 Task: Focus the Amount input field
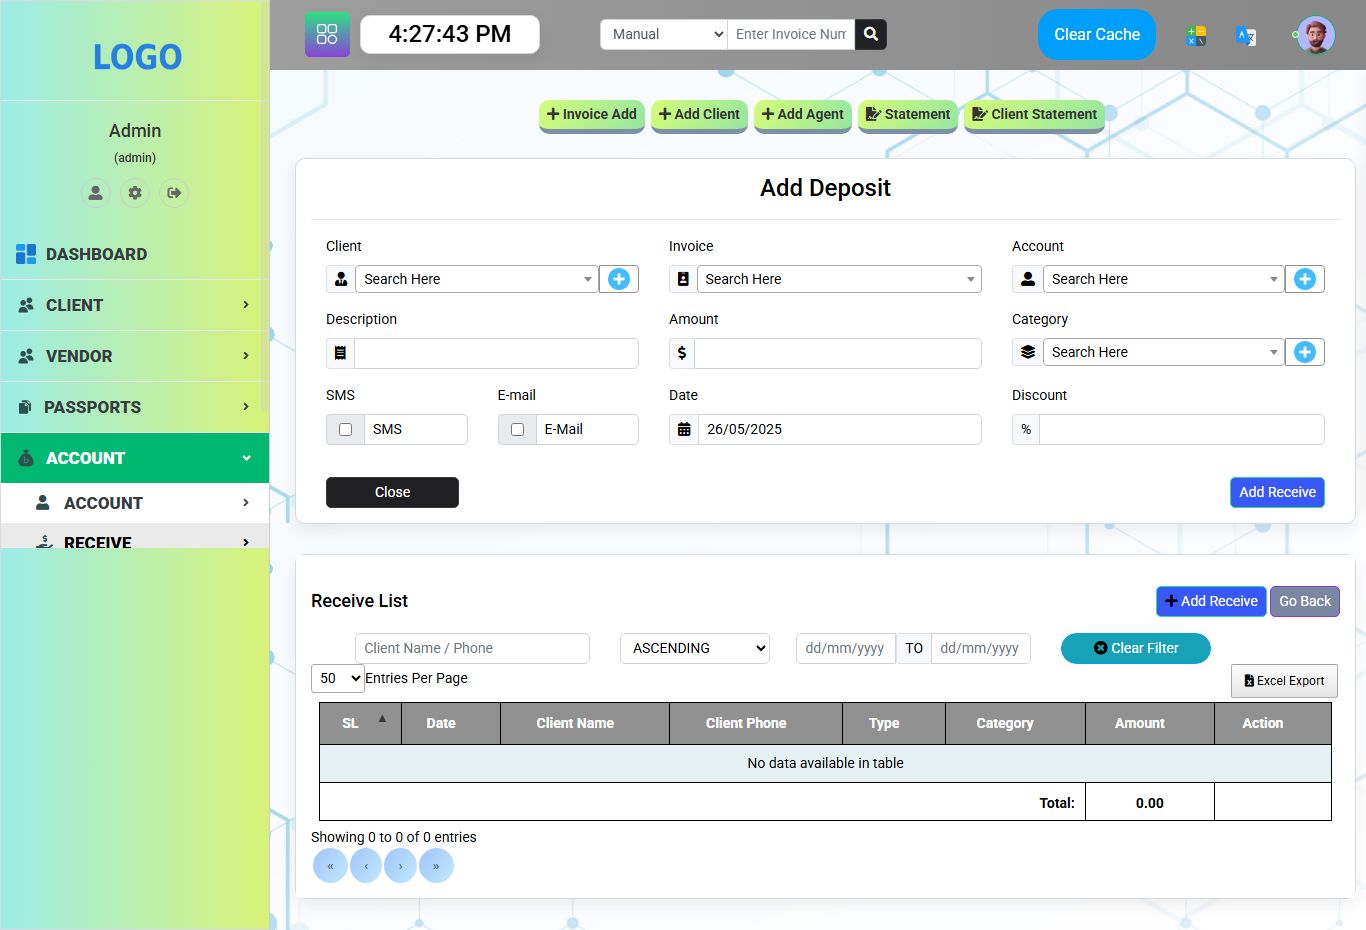point(838,353)
